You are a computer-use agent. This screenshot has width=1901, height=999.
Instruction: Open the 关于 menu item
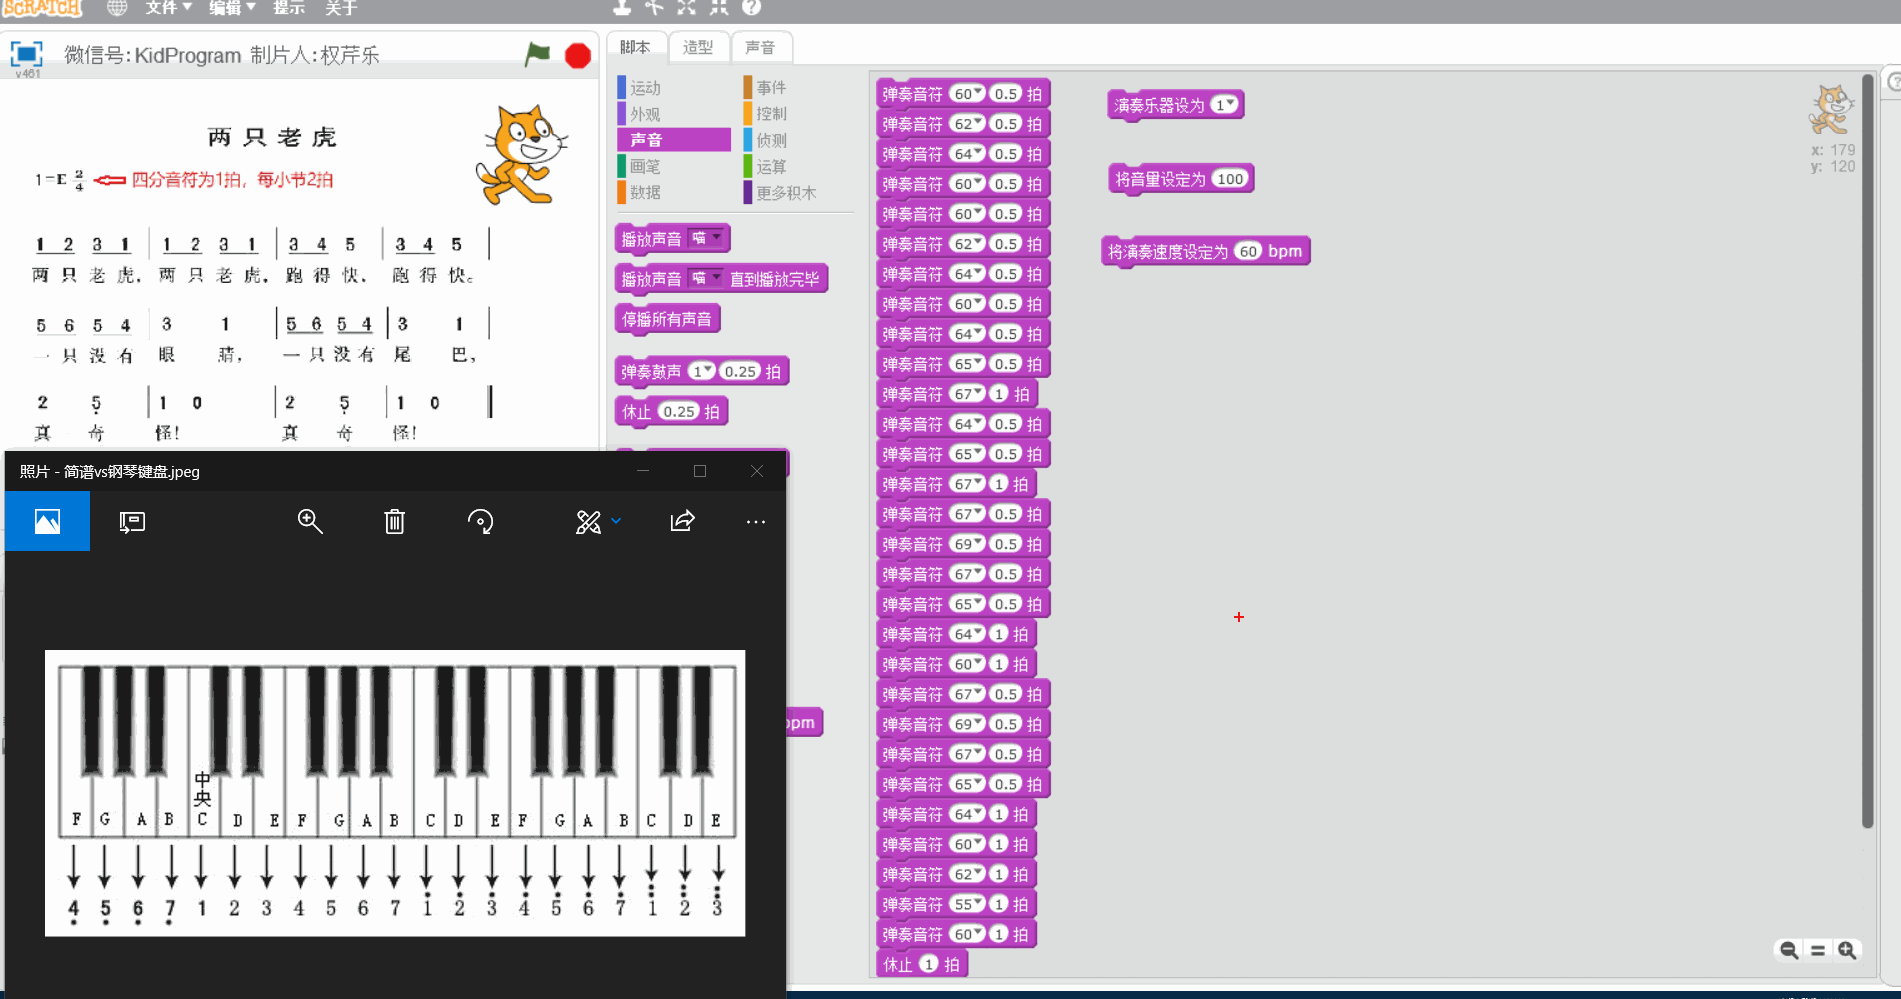pyautogui.click(x=341, y=8)
